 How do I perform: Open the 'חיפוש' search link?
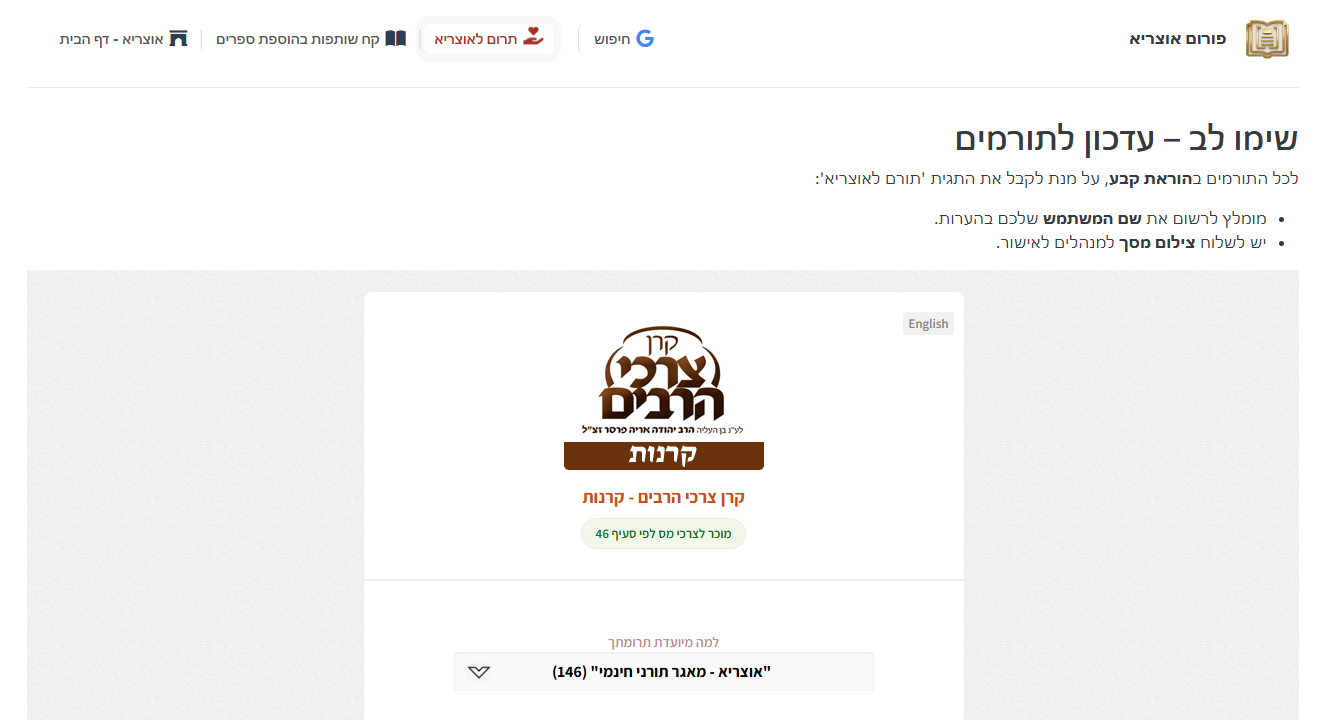point(612,39)
